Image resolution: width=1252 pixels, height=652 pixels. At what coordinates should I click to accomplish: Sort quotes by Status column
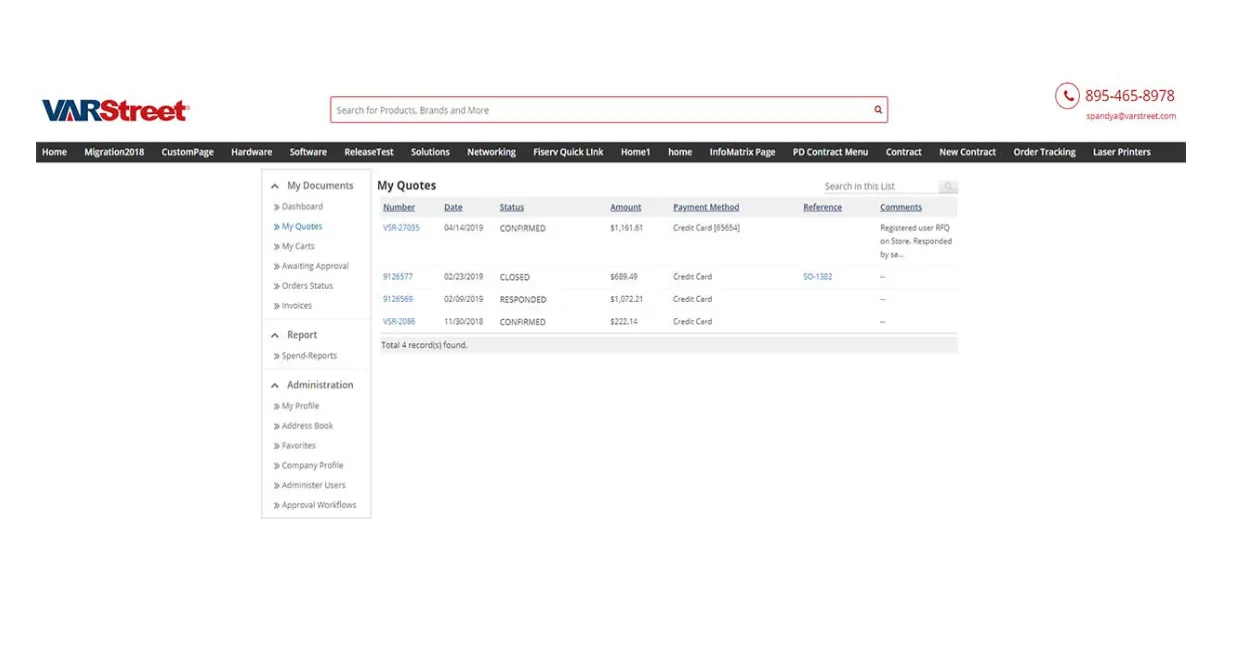[x=512, y=208]
